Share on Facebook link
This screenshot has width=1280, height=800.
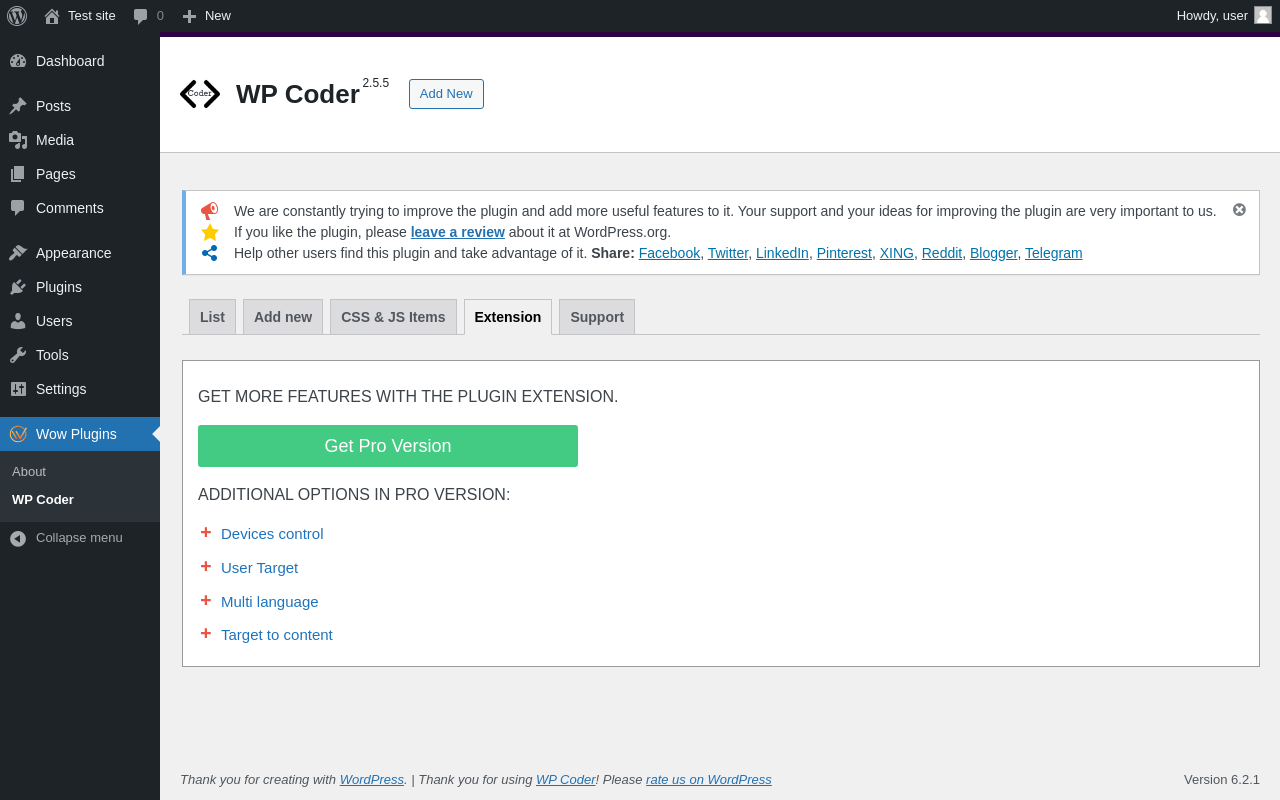click(x=669, y=253)
